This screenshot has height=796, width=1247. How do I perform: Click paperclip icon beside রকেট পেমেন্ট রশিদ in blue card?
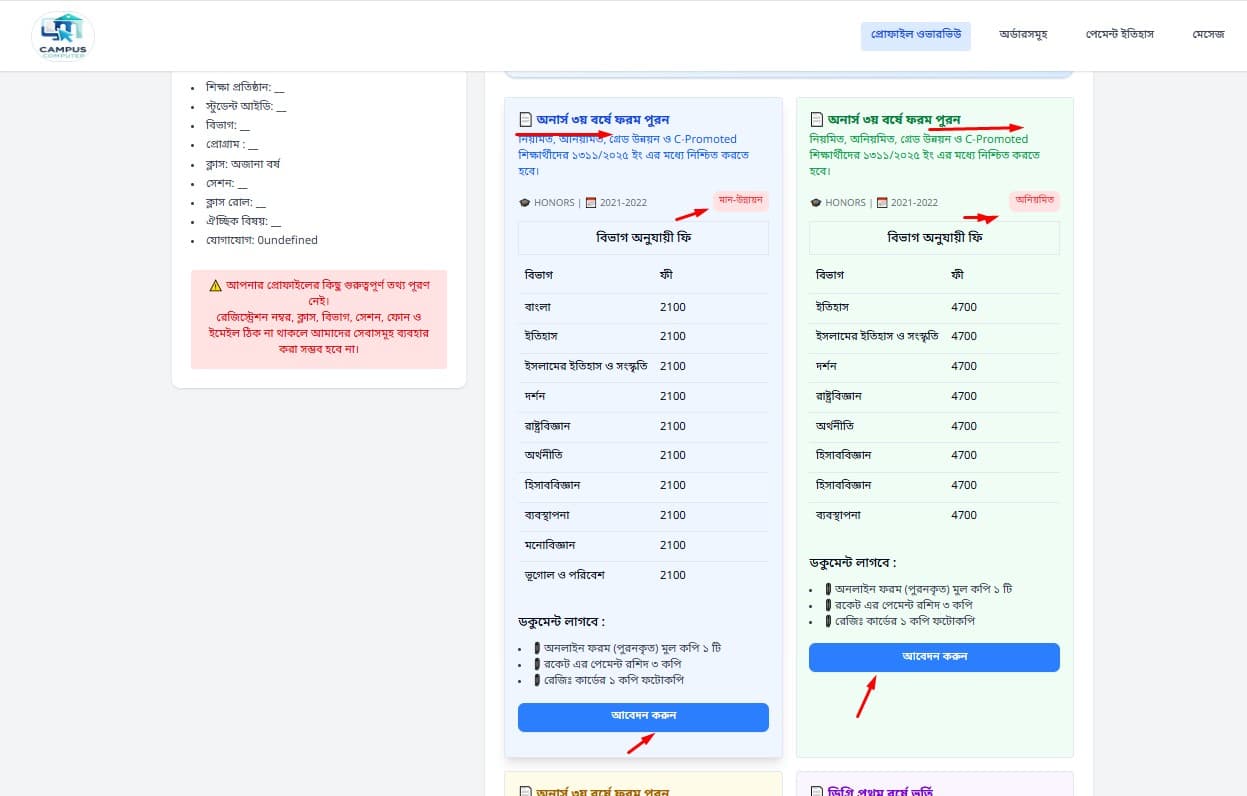(537, 664)
